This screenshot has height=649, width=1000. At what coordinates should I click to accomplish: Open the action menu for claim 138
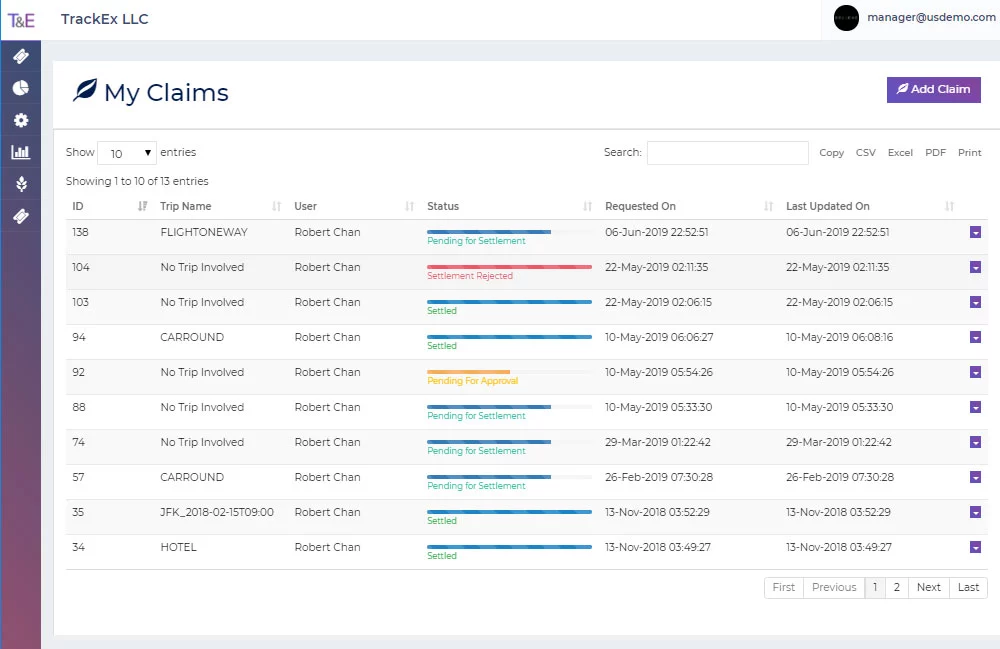975,232
